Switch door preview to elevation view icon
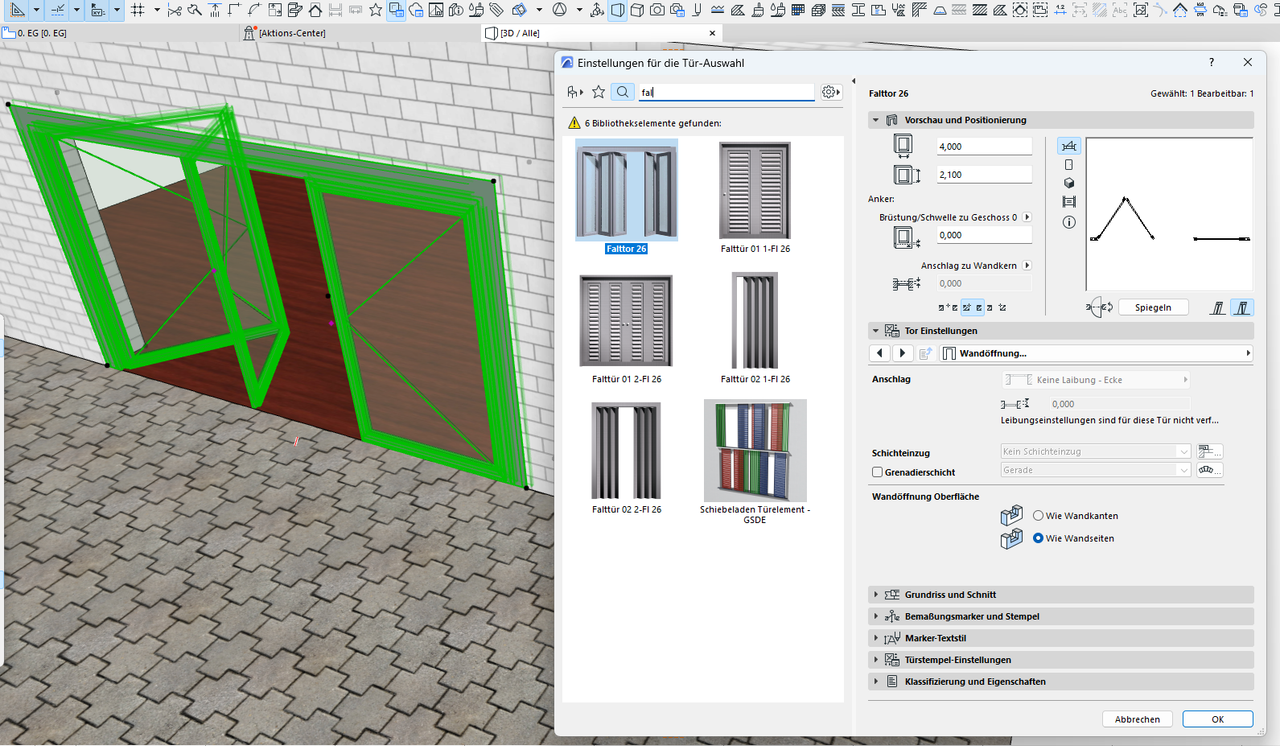This screenshot has height=746, width=1280. 1069,164
